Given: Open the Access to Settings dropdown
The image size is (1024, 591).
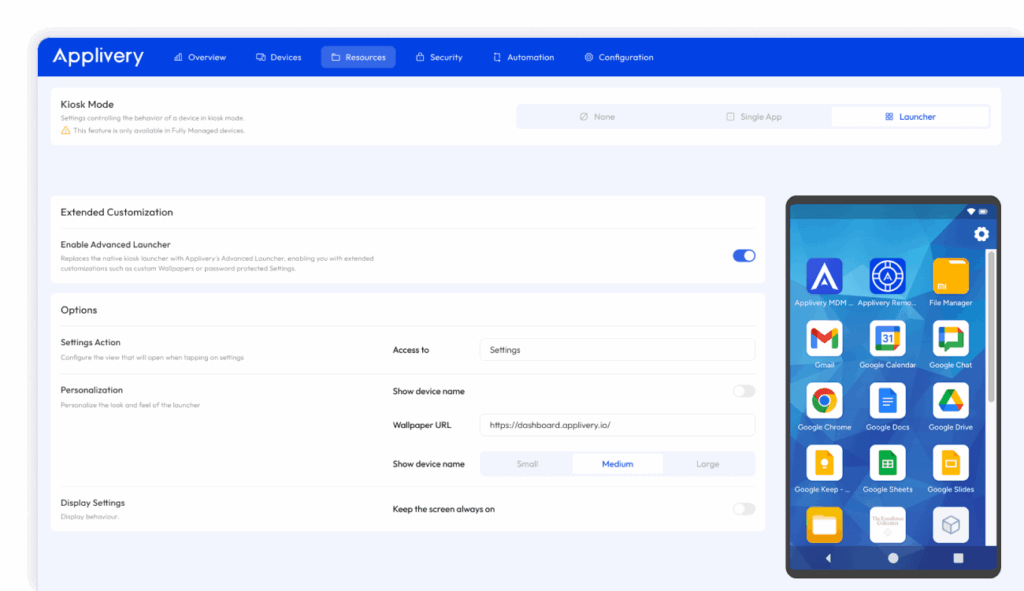Looking at the screenshot, I should (x=617, y=349).
